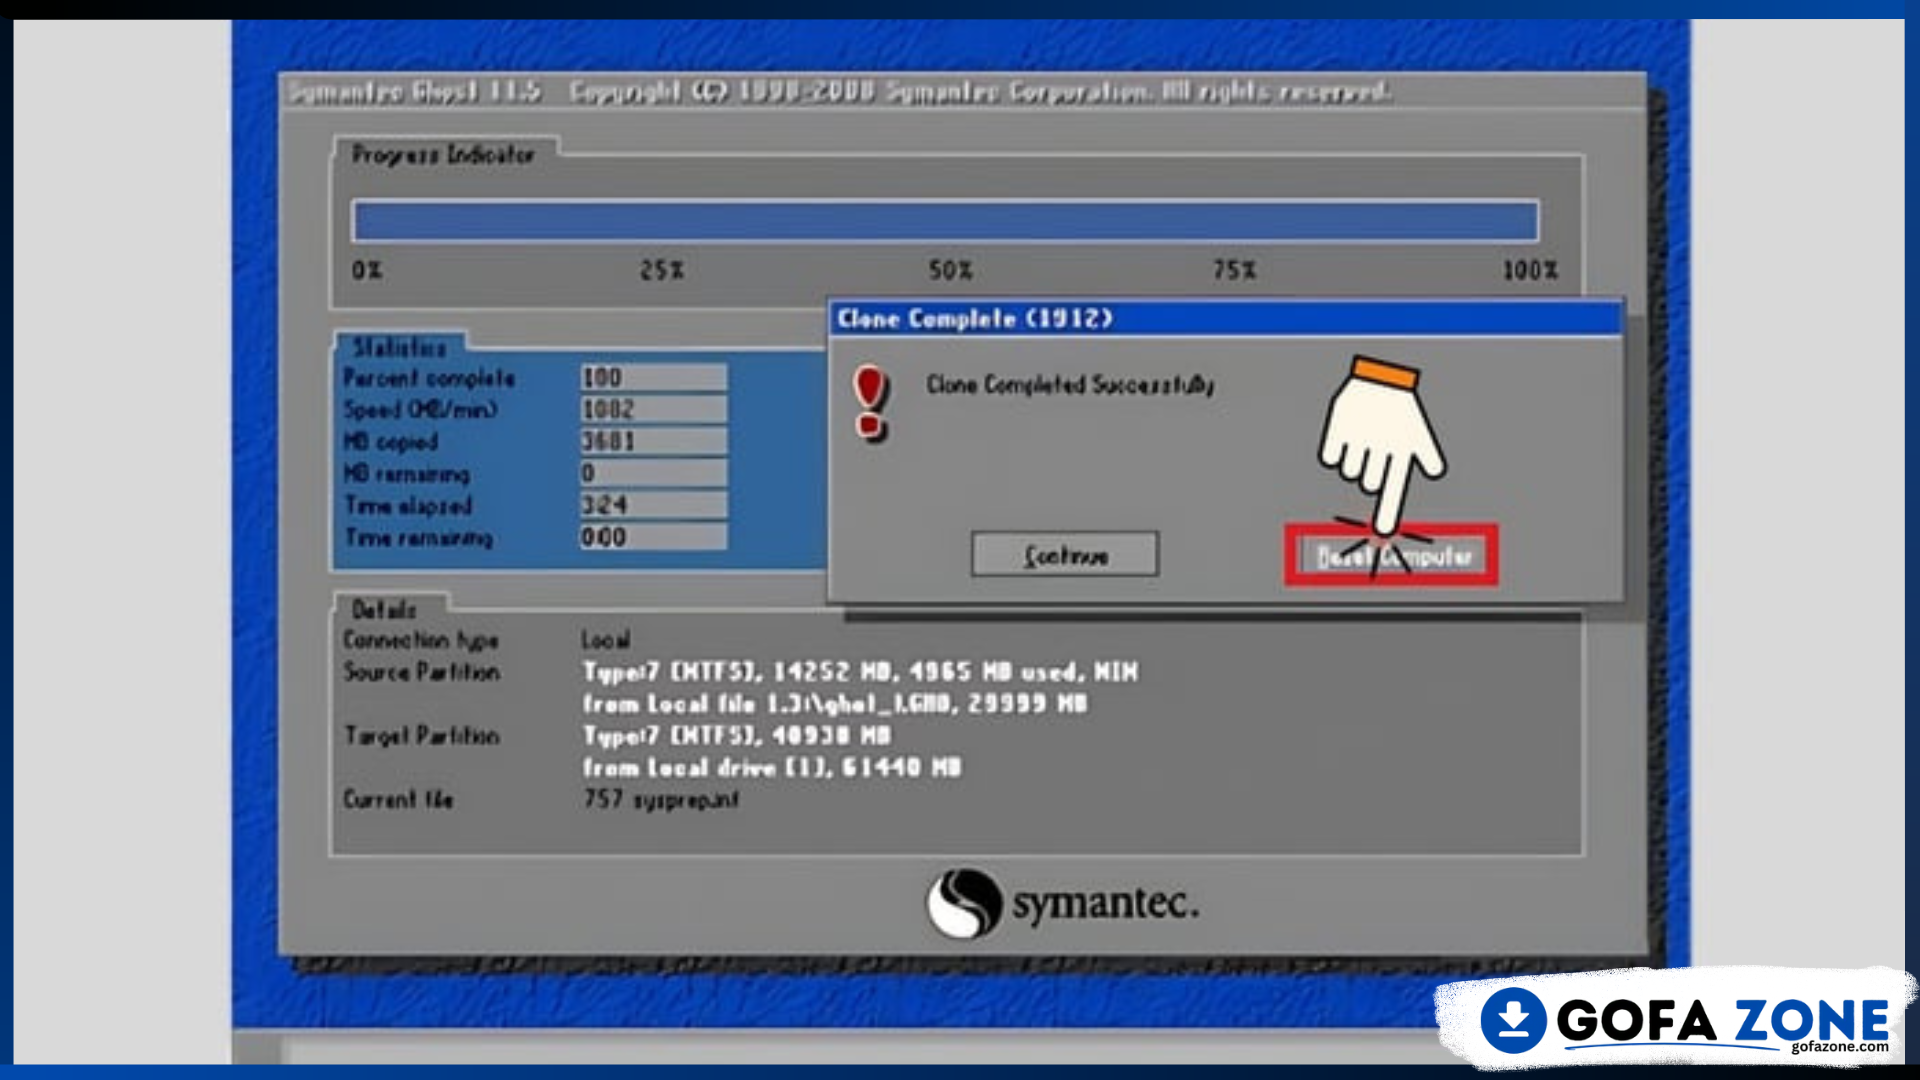Viewport: 1920px width, 1080px height.
Task: Click the Progress Indicator group label
Action: point(443,154)
